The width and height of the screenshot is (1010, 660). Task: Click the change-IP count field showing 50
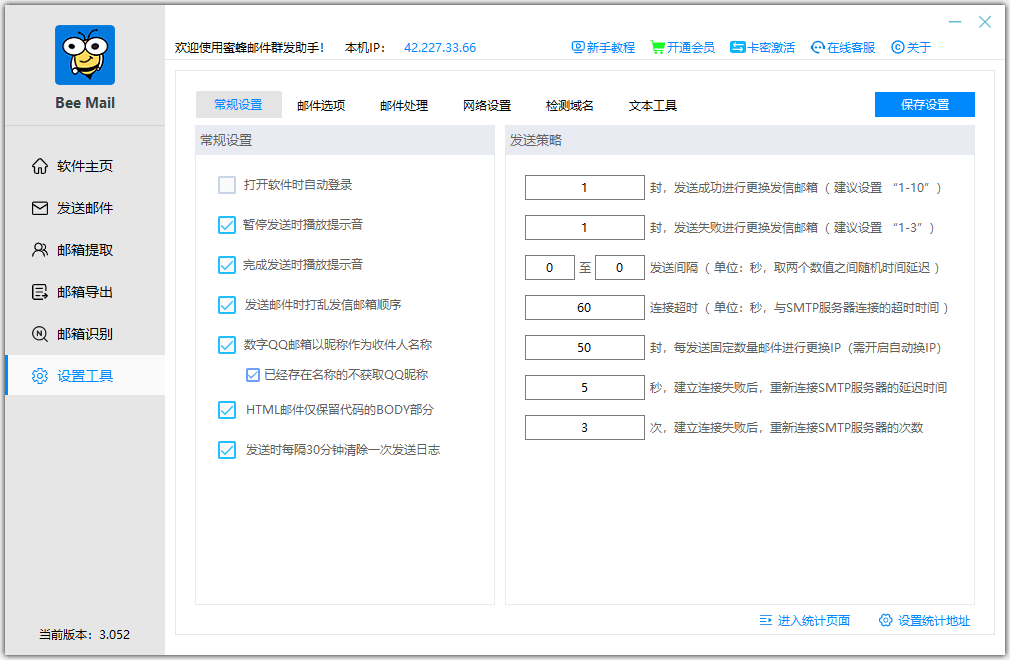(x=584, y=348)
